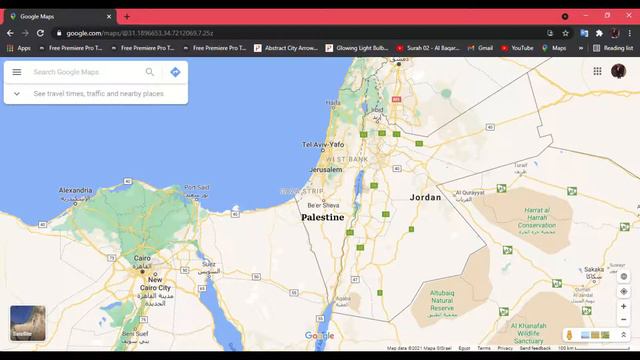Click the Be'er Sheva label
Image resolution: width=640 pixels, height=360 pixels.
click(x=323, y=205)
